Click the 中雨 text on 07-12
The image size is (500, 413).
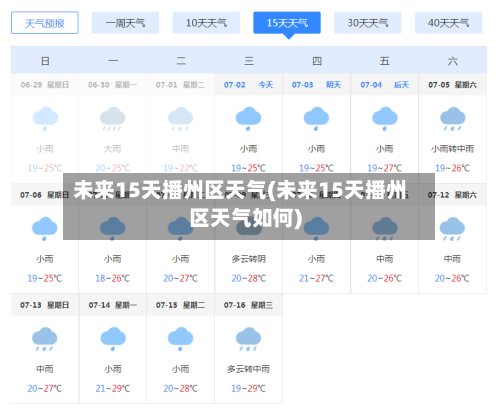pyautogui.click(x=452, y=259)
